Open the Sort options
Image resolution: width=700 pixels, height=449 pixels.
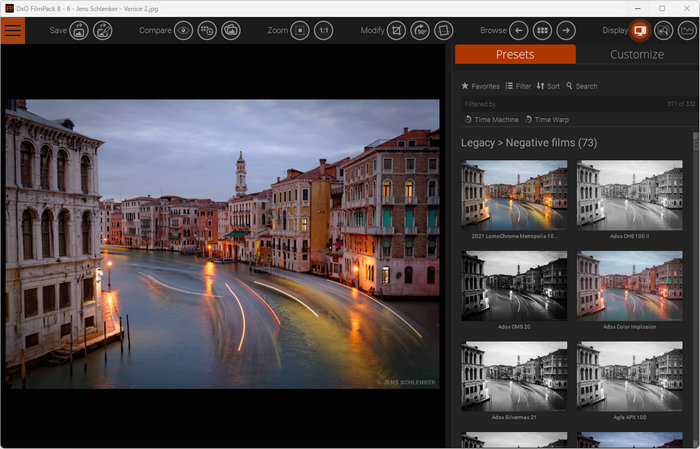[548, 86]
